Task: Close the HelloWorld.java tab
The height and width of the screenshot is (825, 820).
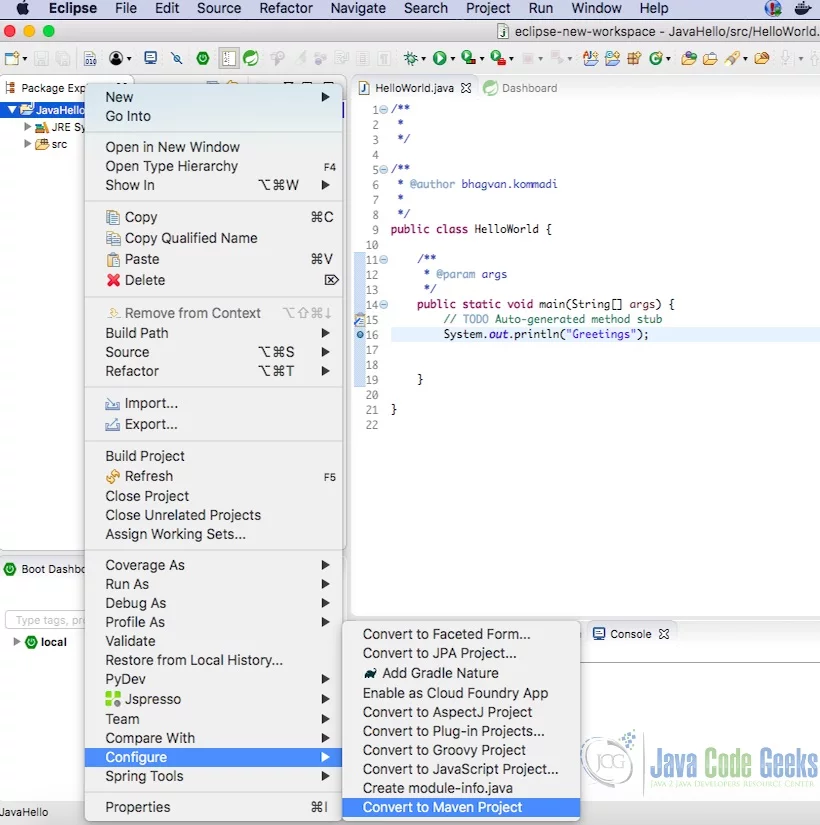Action: pyautogui.click(x=466, y=88)
